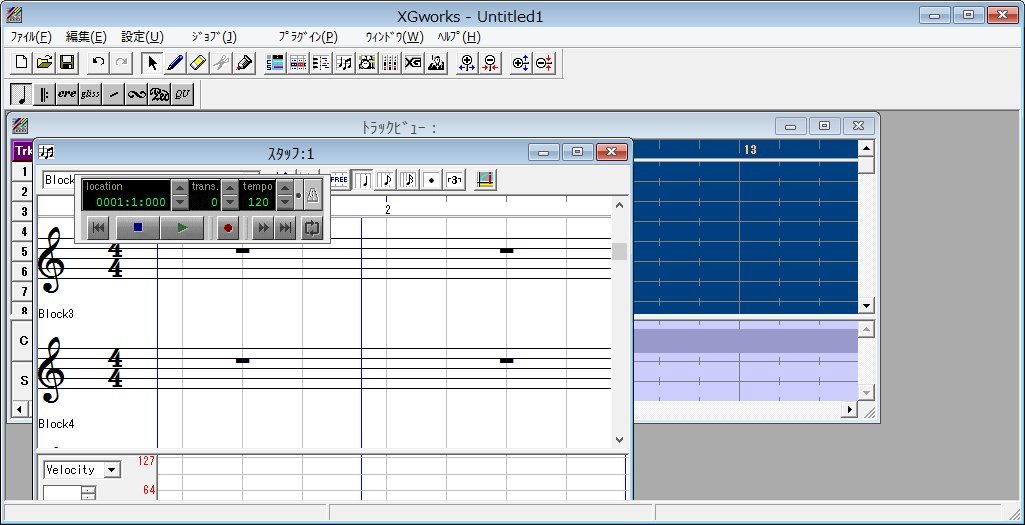This screenshot has width=1025, height=525.
Task: Open the 設定(U) menu
Action: pyautogui.click(x=143, y=37)
